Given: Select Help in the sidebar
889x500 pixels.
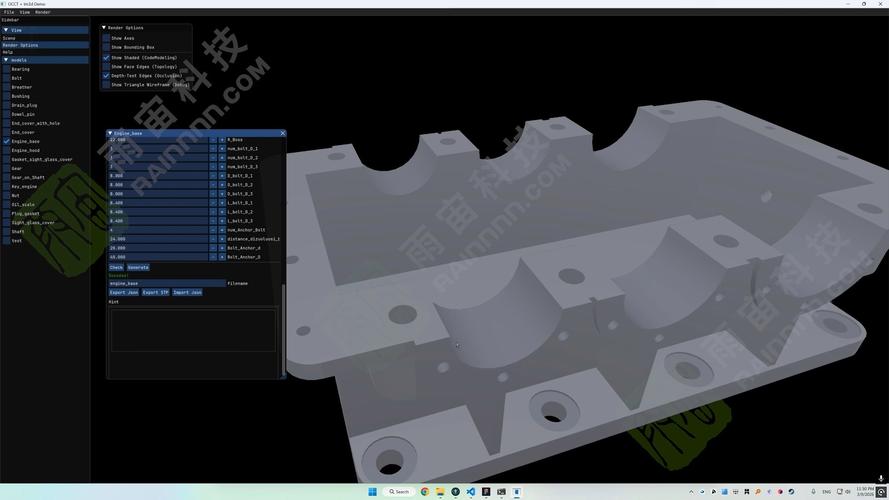Looking at the screenshot, I should 44,52.
